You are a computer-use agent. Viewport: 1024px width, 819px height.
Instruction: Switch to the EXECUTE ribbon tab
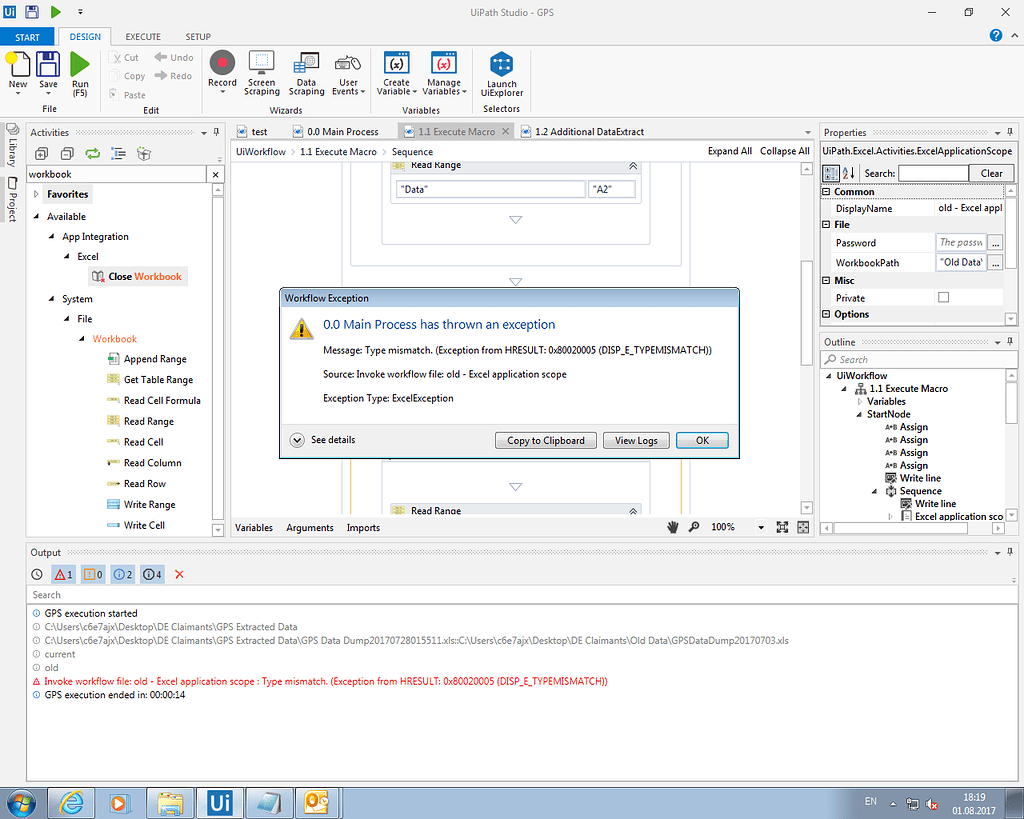click(142, 35)
